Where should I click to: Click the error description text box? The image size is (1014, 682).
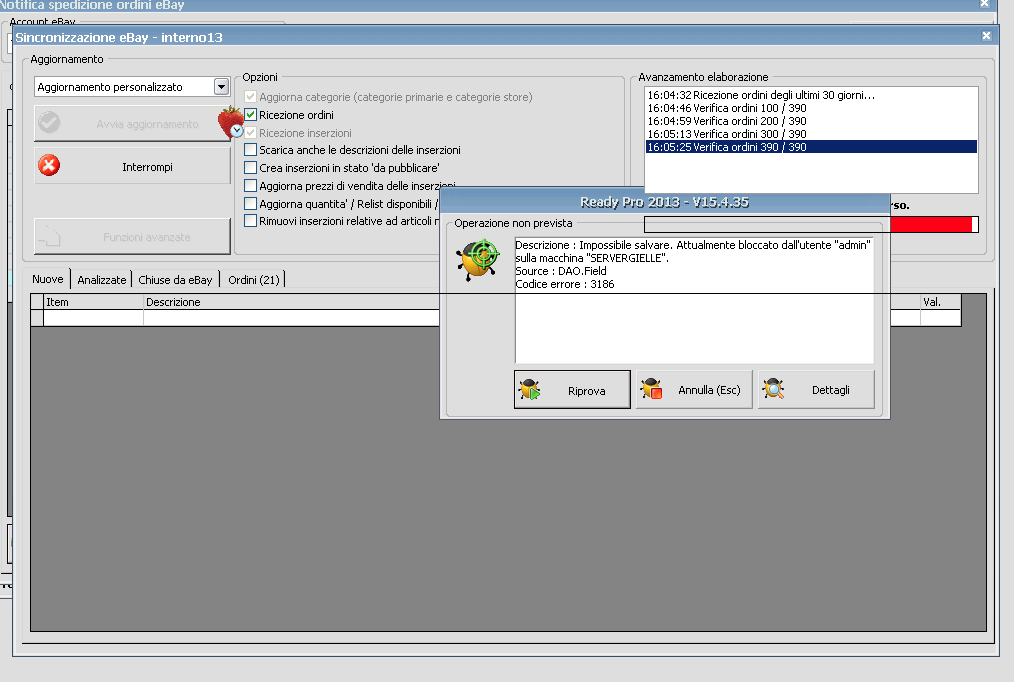pos(694,300)
